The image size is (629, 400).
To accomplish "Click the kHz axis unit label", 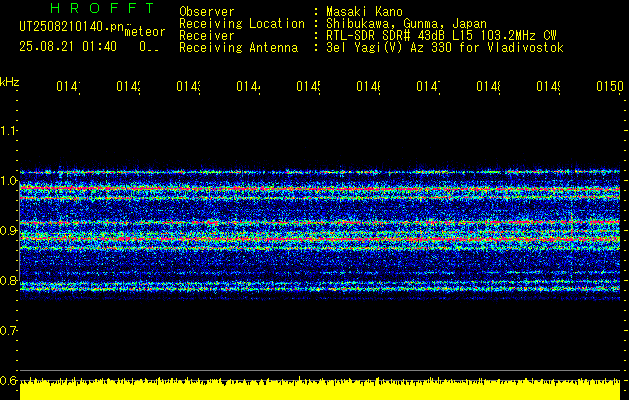I will point(10,82).
